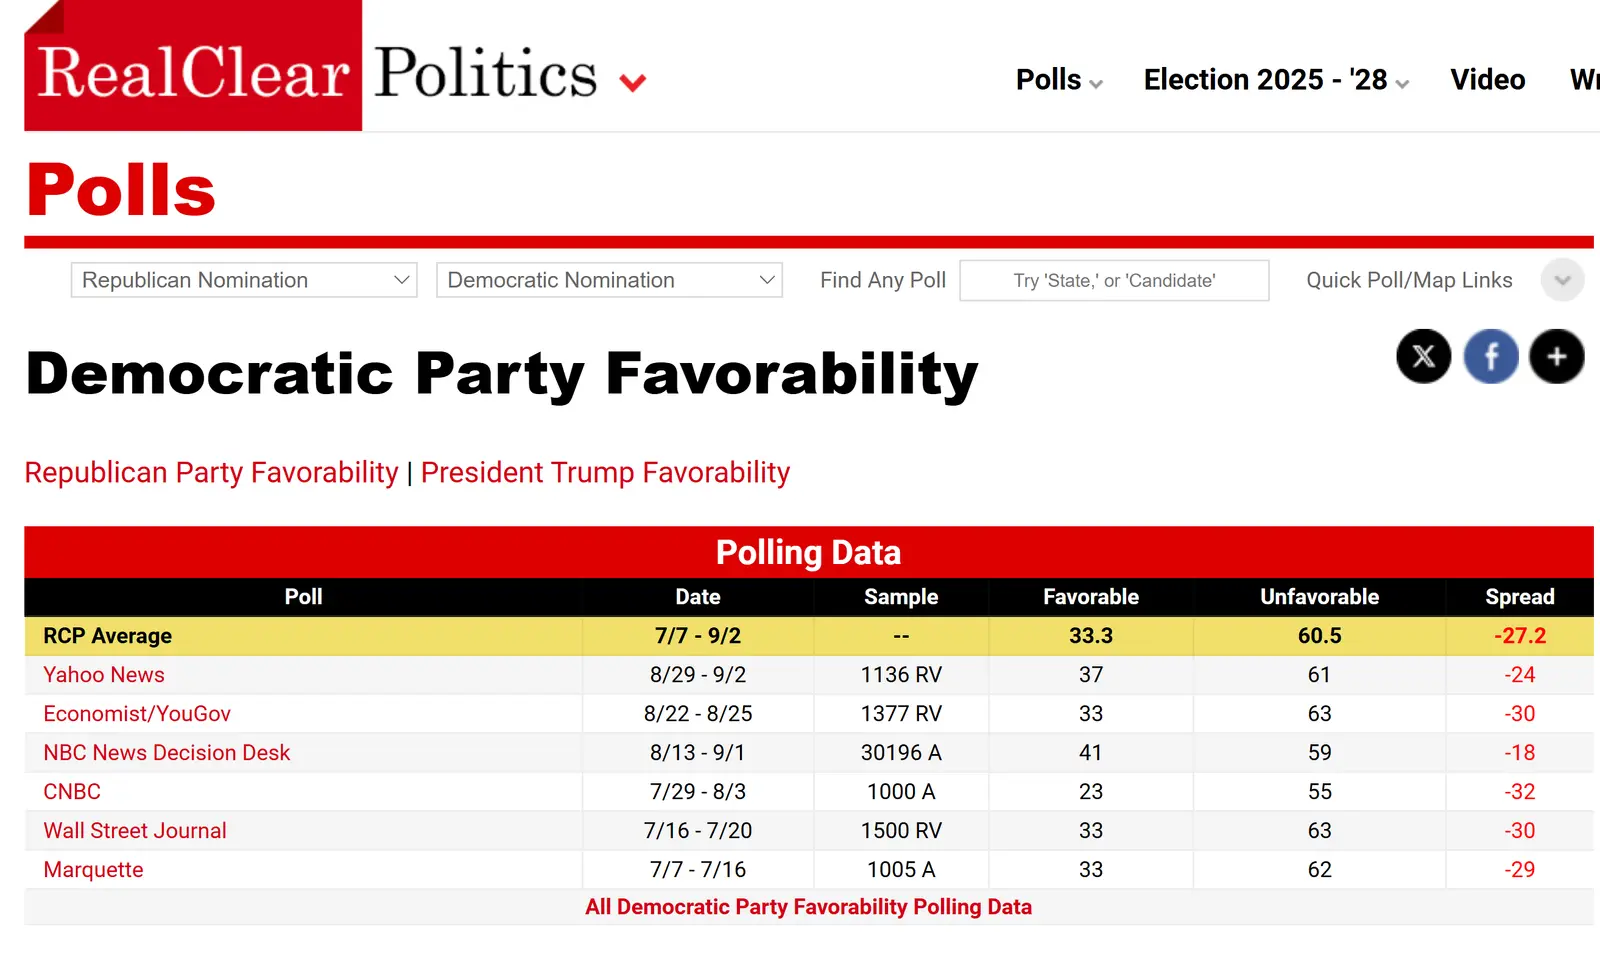The height and width of the screenshot is (963, 1600).
Task: Go to the Video section
Action: (1487, 80)
